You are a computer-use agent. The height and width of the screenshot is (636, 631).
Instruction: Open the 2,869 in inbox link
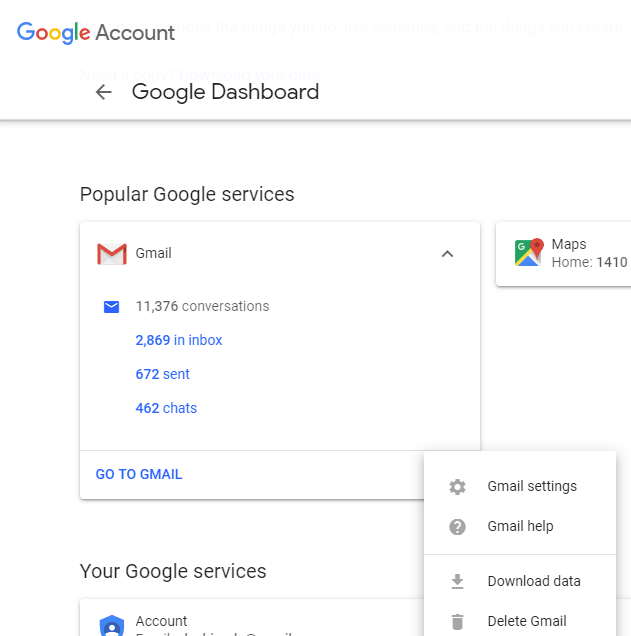(179, 340)
